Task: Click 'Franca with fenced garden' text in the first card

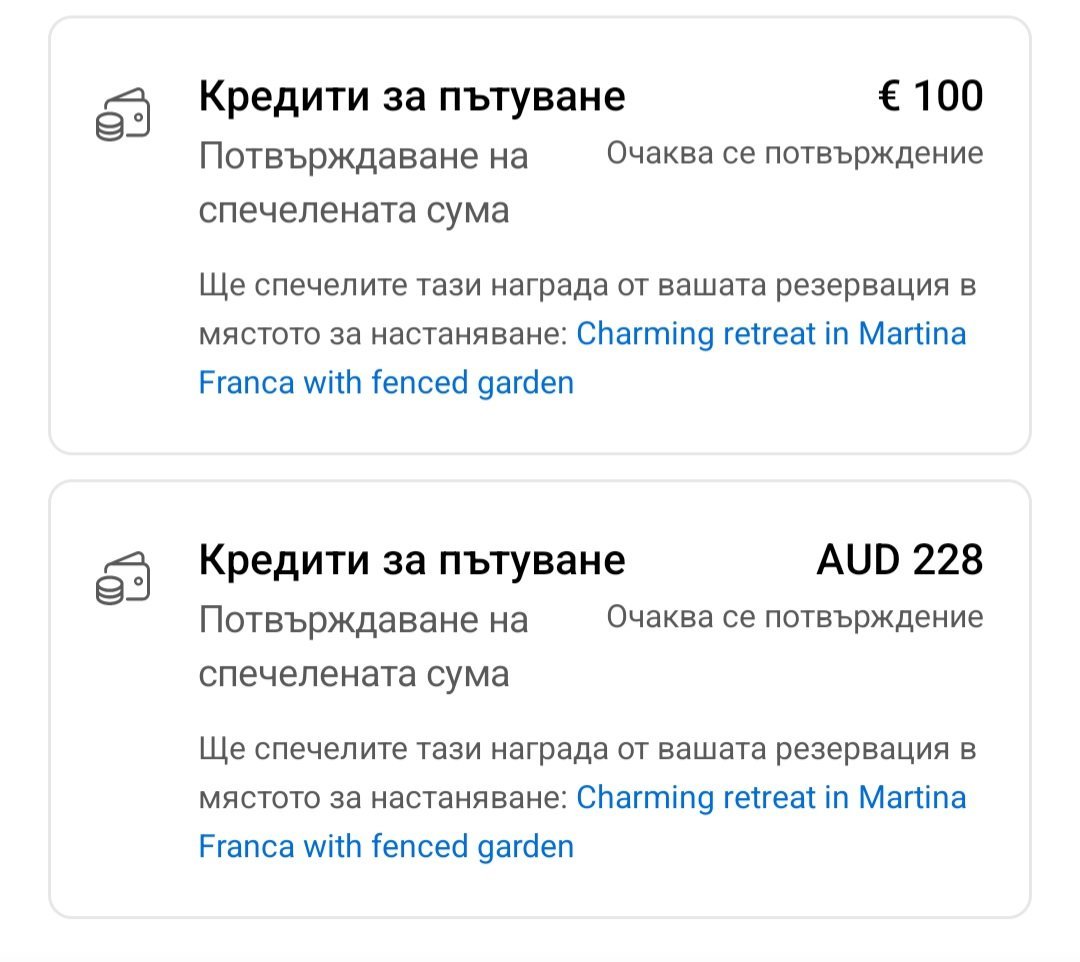Action: [x=386, y=383]
